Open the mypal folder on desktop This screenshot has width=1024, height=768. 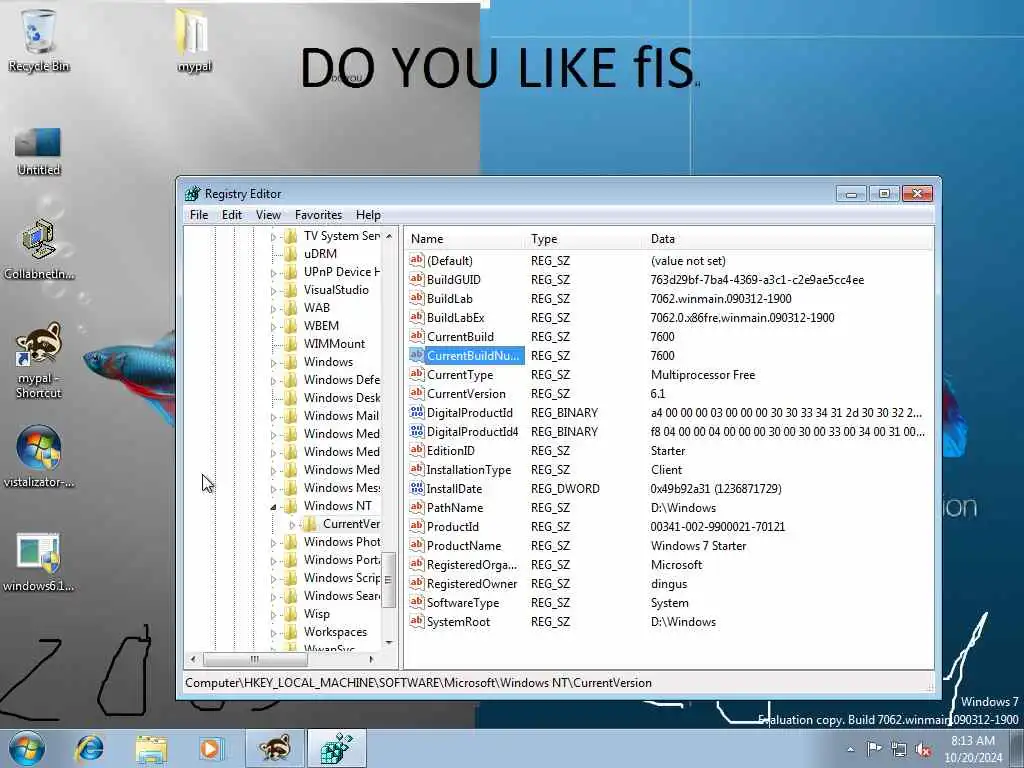click(193, 39)
